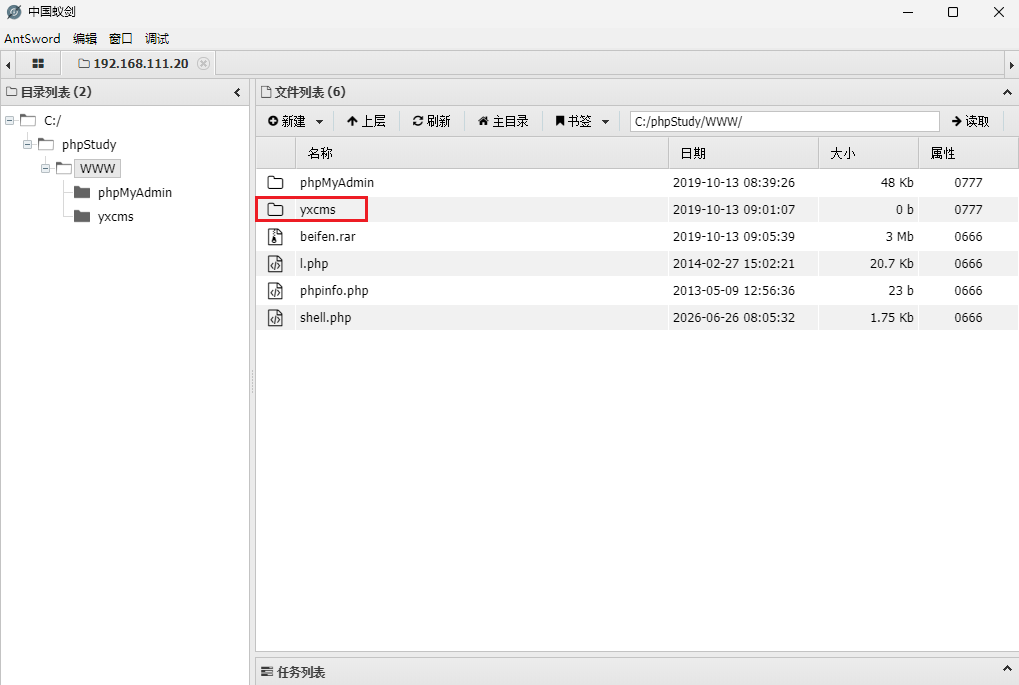Expand the 任务列表 task panel
This screenshot has height=685, width=1019.
1007,668
